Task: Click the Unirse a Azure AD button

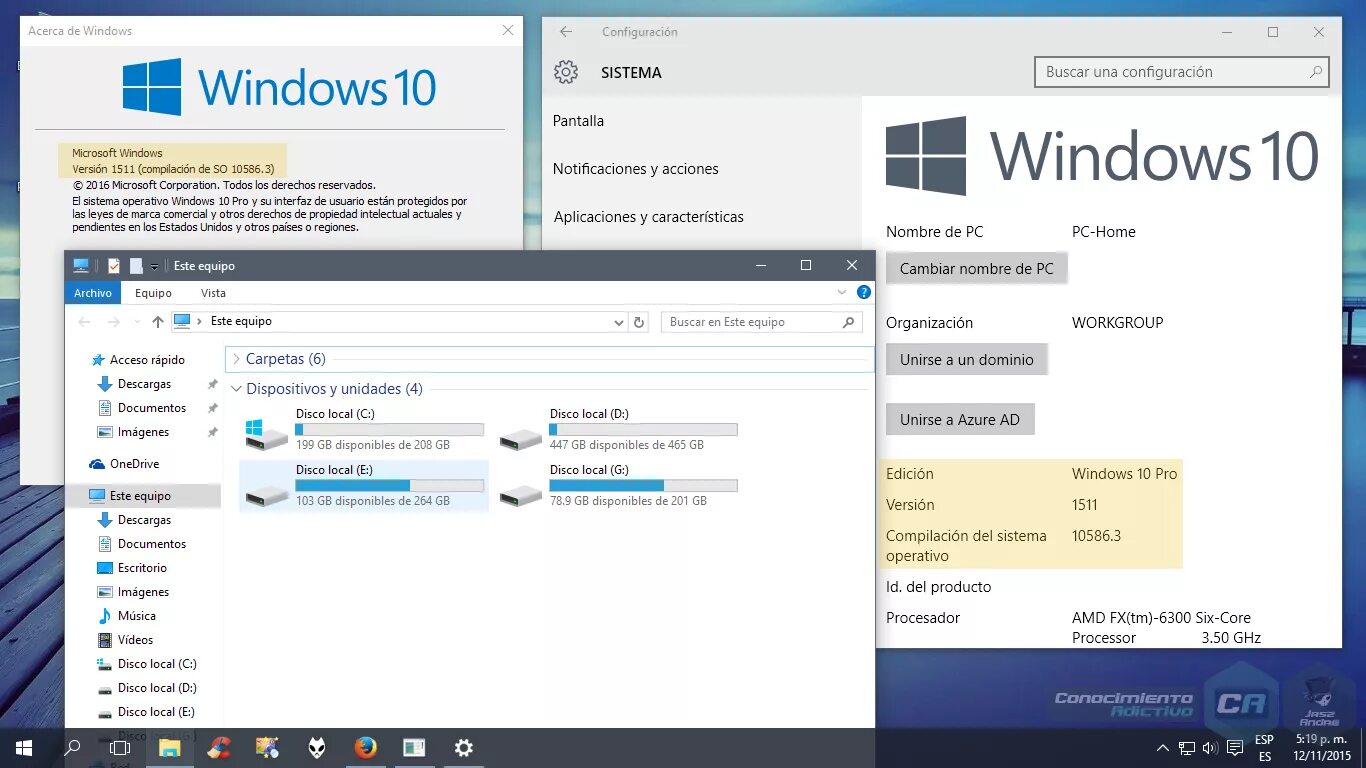Action: (959, 419)
